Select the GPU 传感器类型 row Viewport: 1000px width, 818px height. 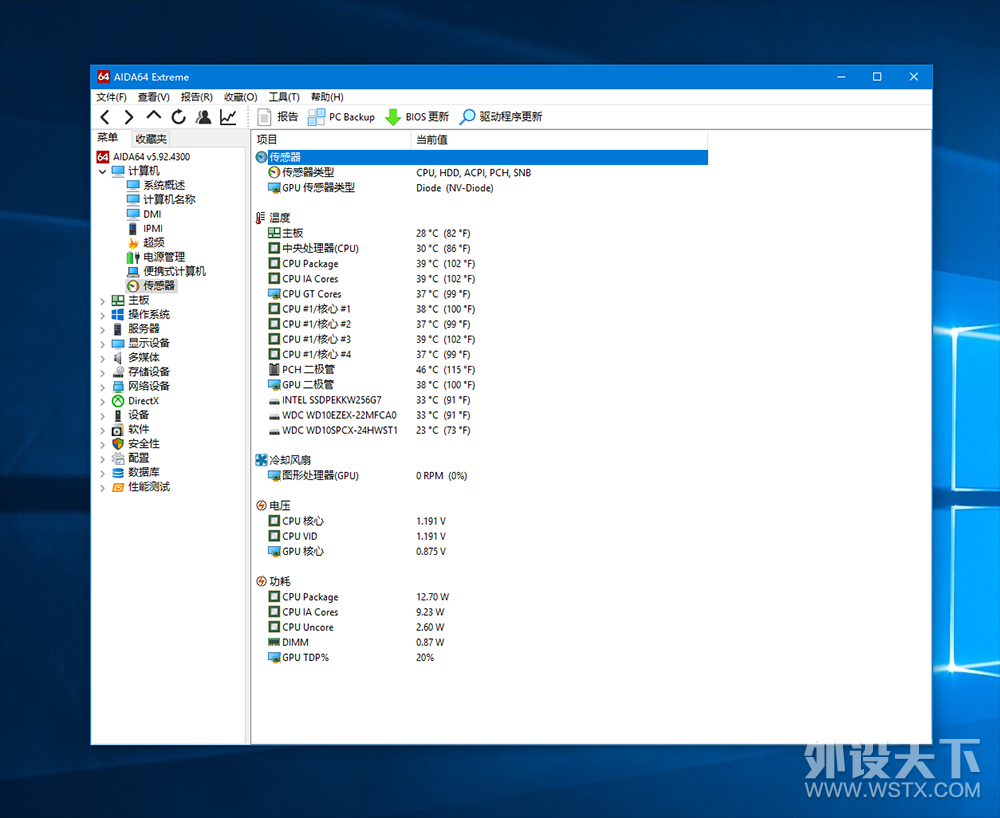tap(481, 188)
